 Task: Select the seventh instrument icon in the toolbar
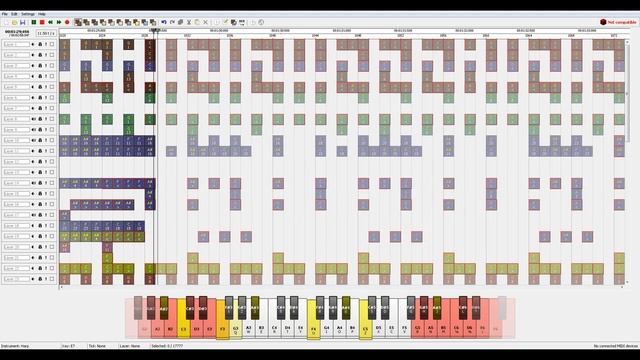(128, 22)
